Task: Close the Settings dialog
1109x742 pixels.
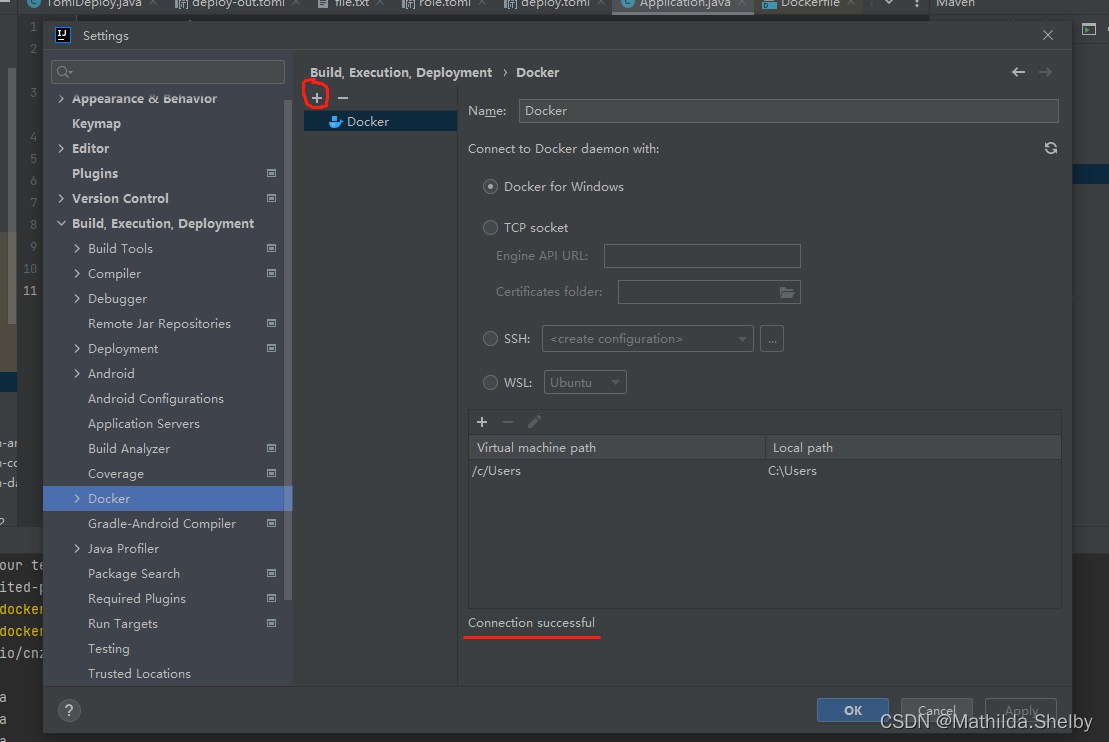Action: click(x=1047, y=35)
